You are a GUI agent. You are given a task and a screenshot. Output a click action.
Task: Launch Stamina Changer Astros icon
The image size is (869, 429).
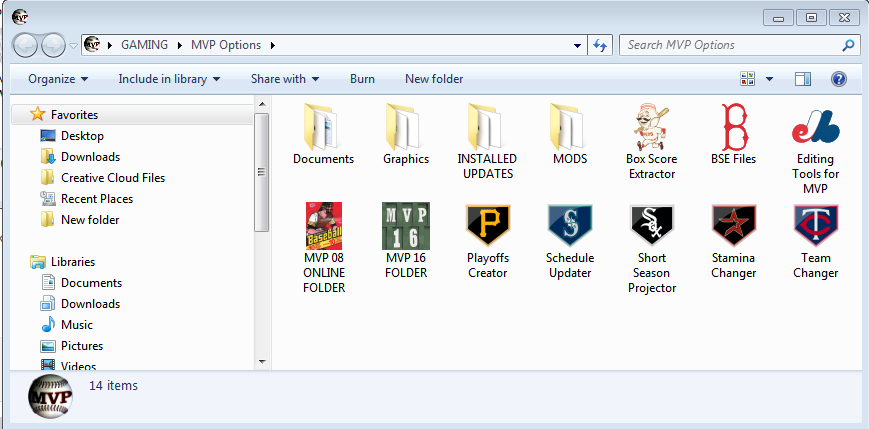pos(734,226)
